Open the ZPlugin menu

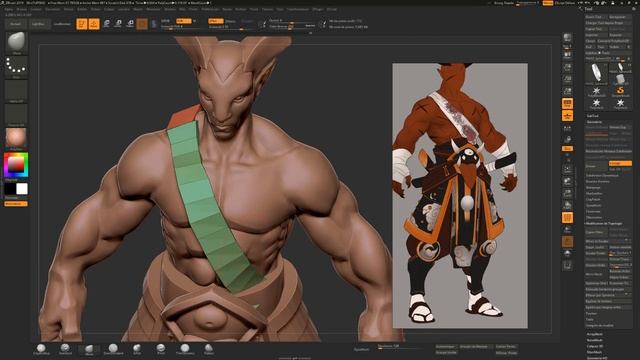point(318,9)
